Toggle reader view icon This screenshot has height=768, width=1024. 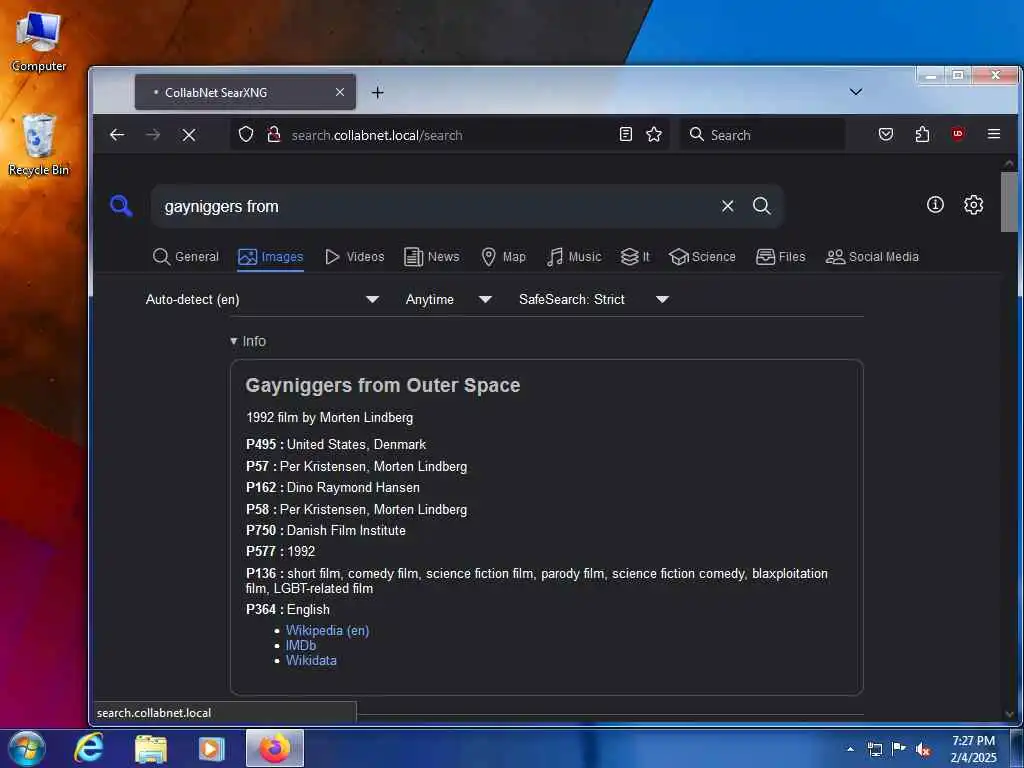pyautogui.click(x=626, y=135)
